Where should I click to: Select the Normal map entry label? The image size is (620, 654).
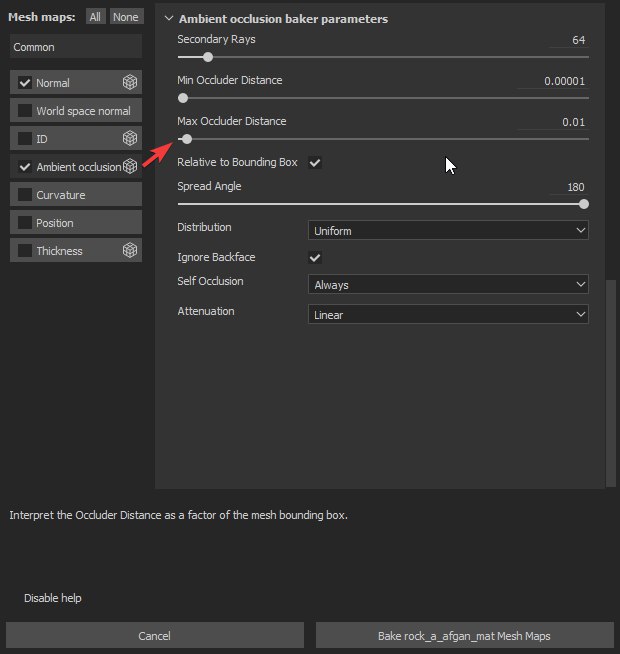[53, 83]
